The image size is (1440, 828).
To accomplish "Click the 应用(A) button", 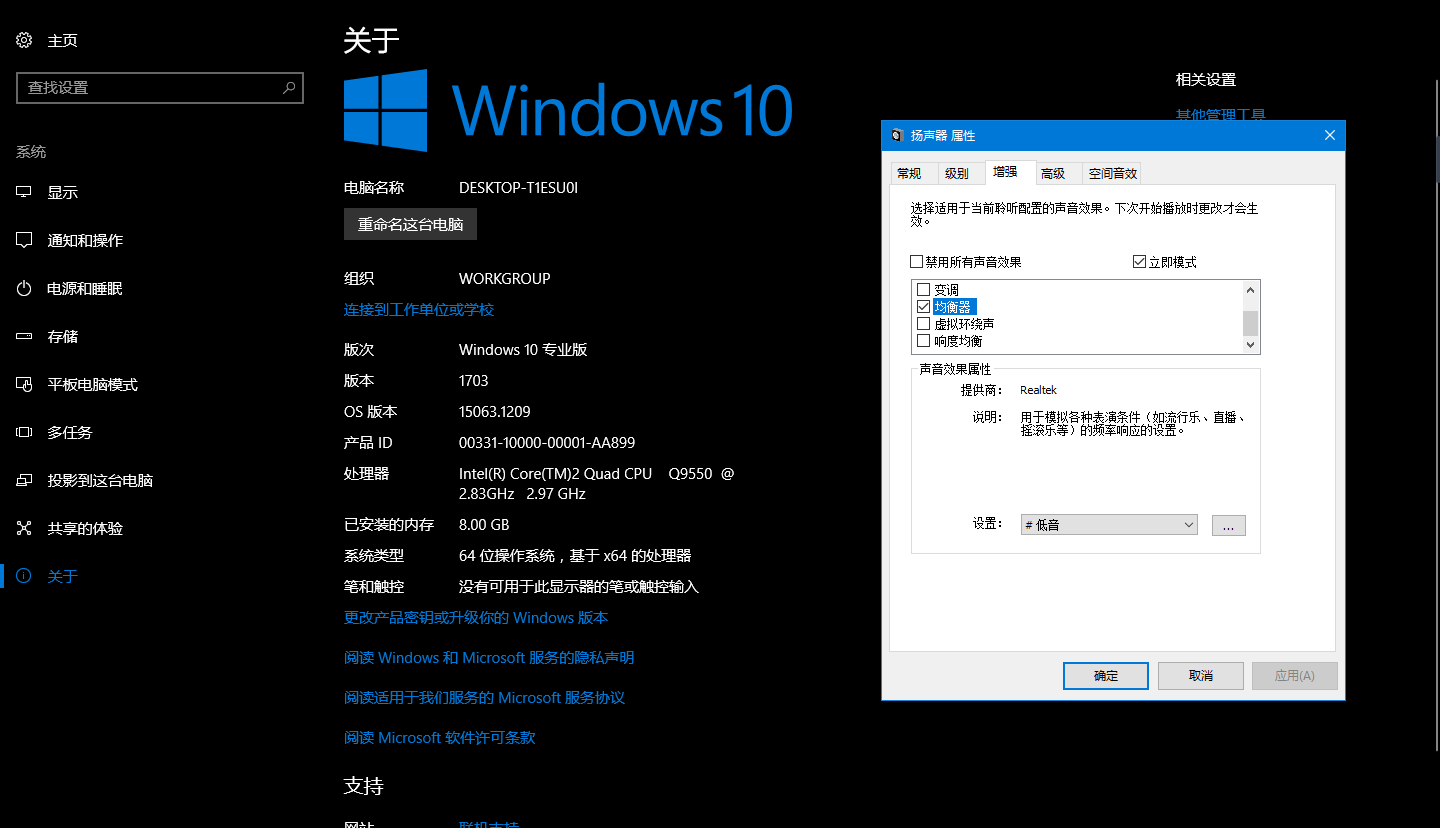I will point(1295,675).
